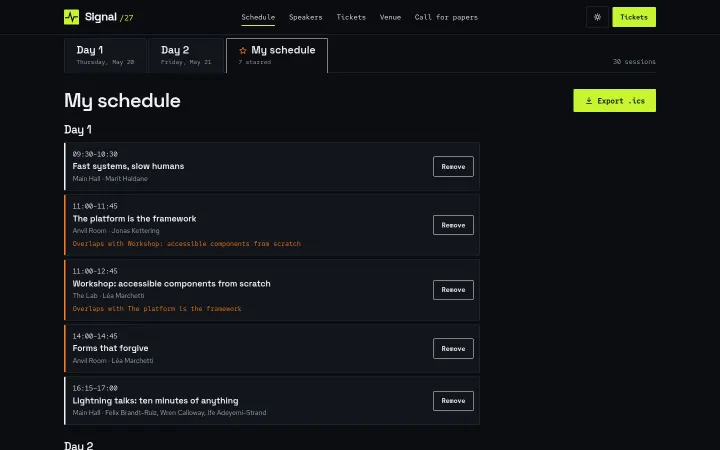Click the '09:30-10:30' time label
Image resolution: width=720 pixels, height=450 pixels.
click(x=95, y=154)
